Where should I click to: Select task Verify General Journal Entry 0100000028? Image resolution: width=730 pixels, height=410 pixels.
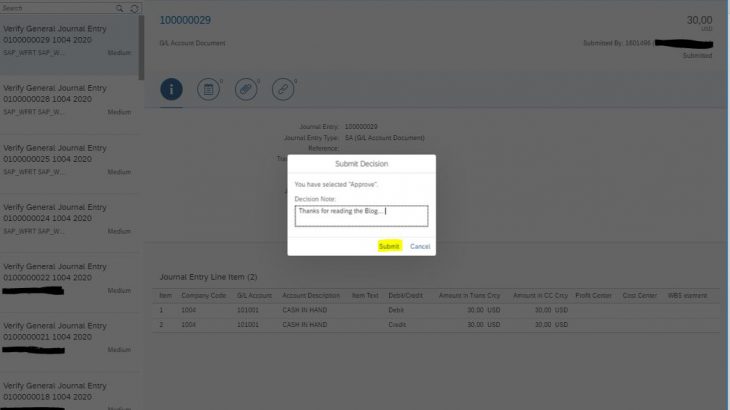(x=69, y=105)
